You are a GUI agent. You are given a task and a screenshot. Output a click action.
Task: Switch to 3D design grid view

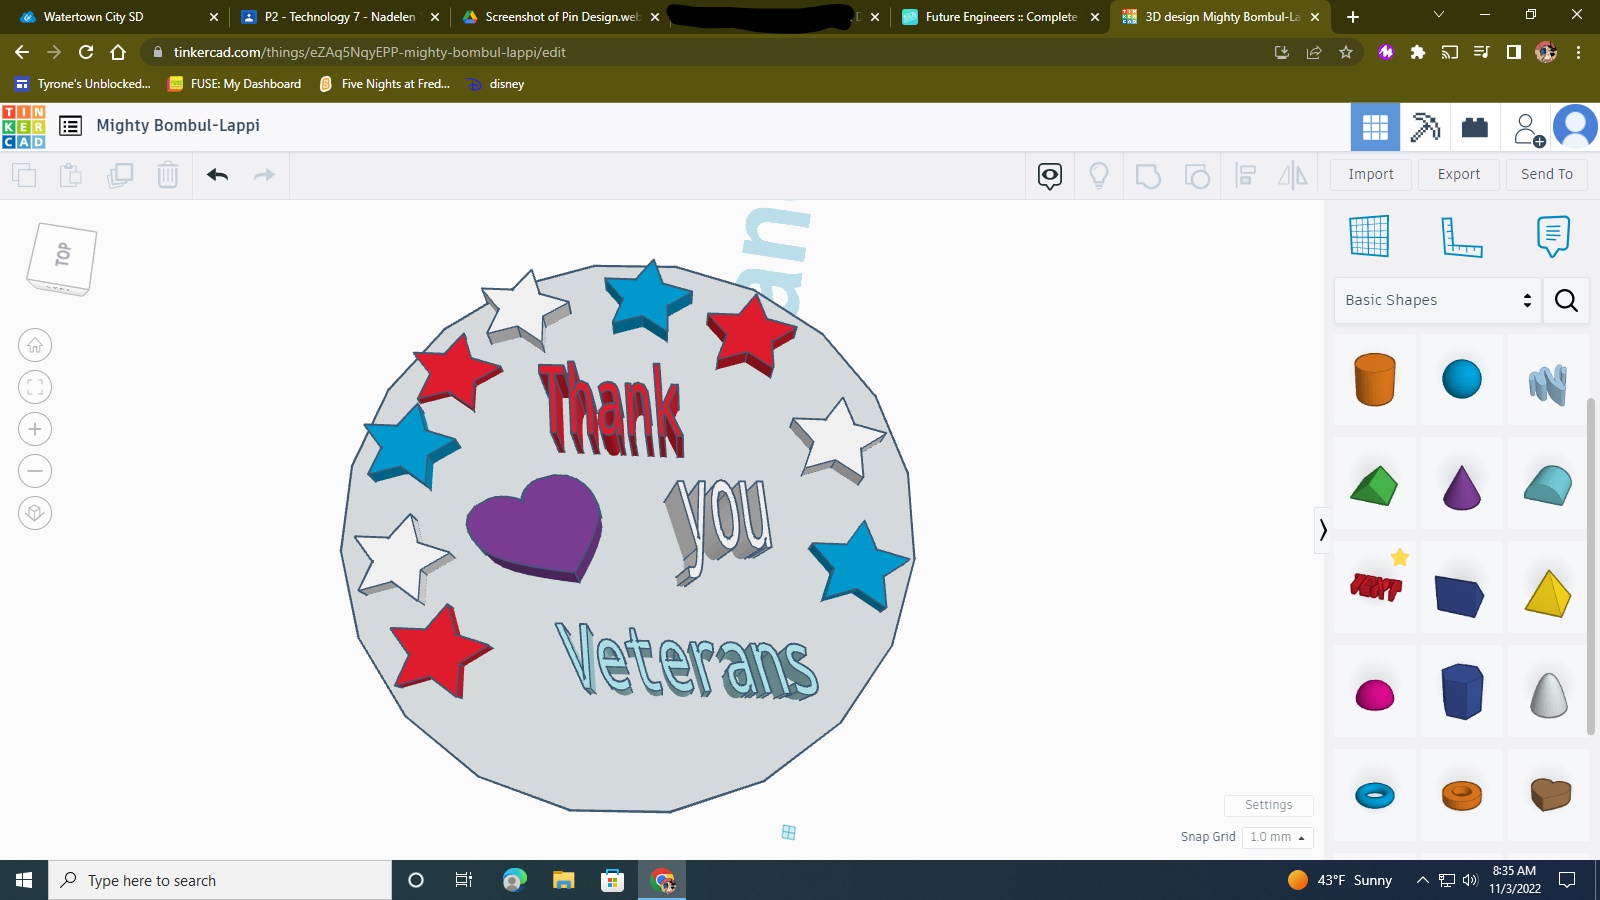(1375, 127)
